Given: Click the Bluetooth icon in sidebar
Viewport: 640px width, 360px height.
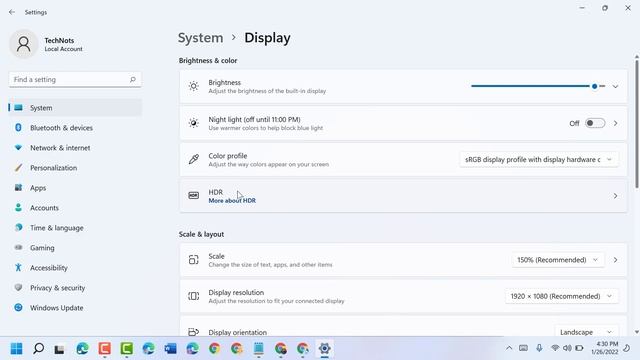Looking at the screenshot, I should coord(18,128).
